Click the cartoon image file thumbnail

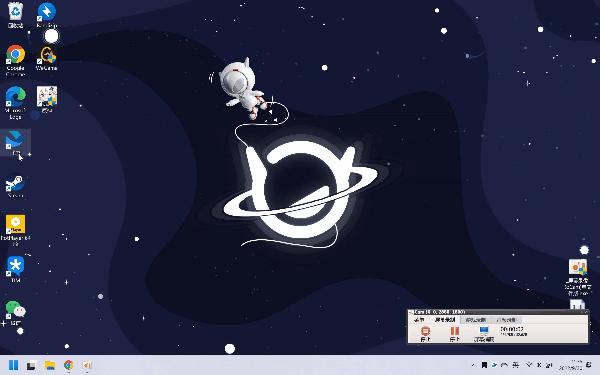(47, 99)
